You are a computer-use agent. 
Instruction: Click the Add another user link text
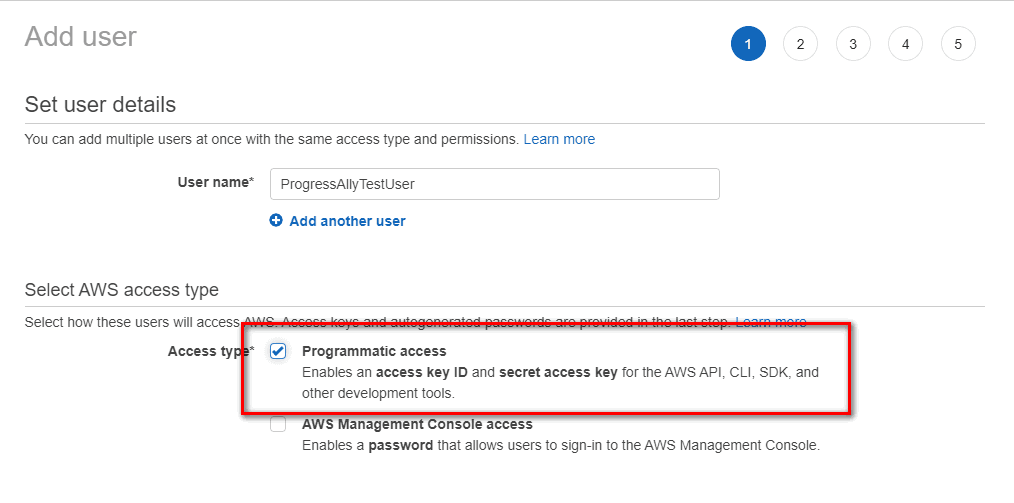[347, 221]
